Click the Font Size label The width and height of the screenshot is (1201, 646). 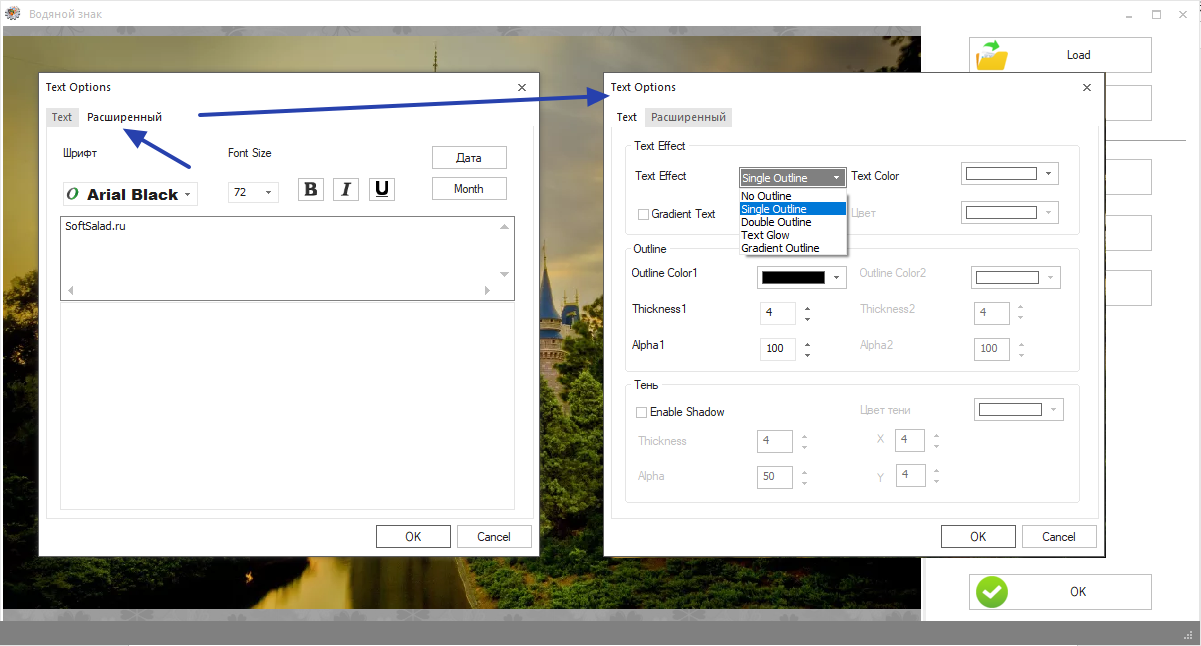pos(250,153)
